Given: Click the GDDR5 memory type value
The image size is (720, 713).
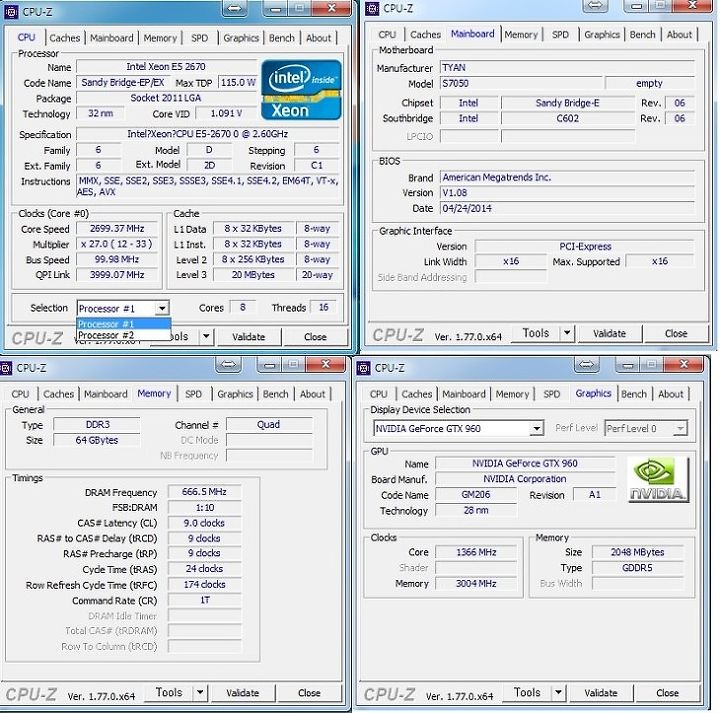Looking at the screenshot, I should pyautogui.click(x=637, y=568).
